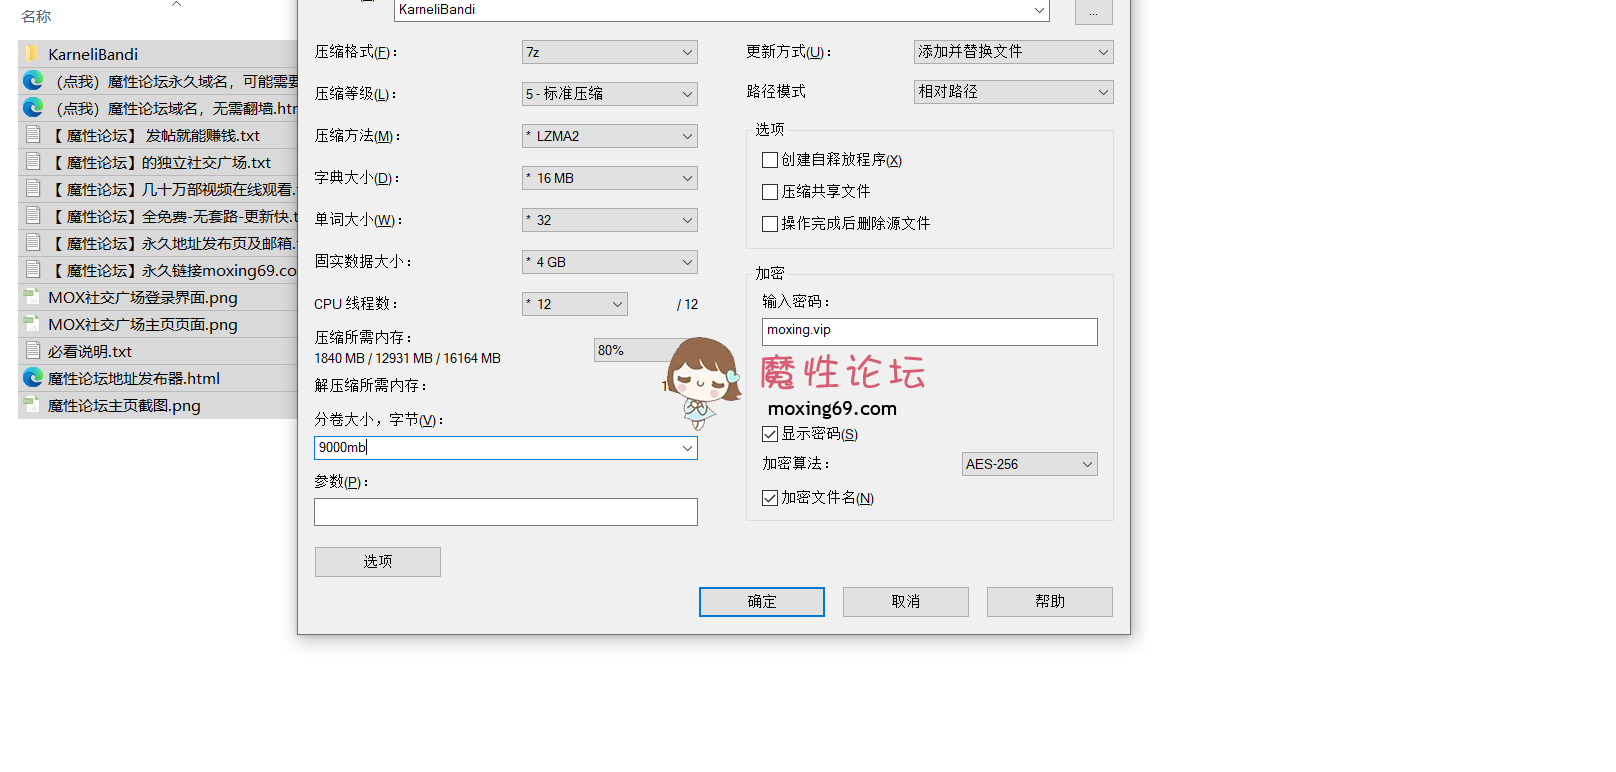Click Edge icon for 魔性论坛地址发布器.html
This screenshot has height=772, width=1616.
(33, 377)
